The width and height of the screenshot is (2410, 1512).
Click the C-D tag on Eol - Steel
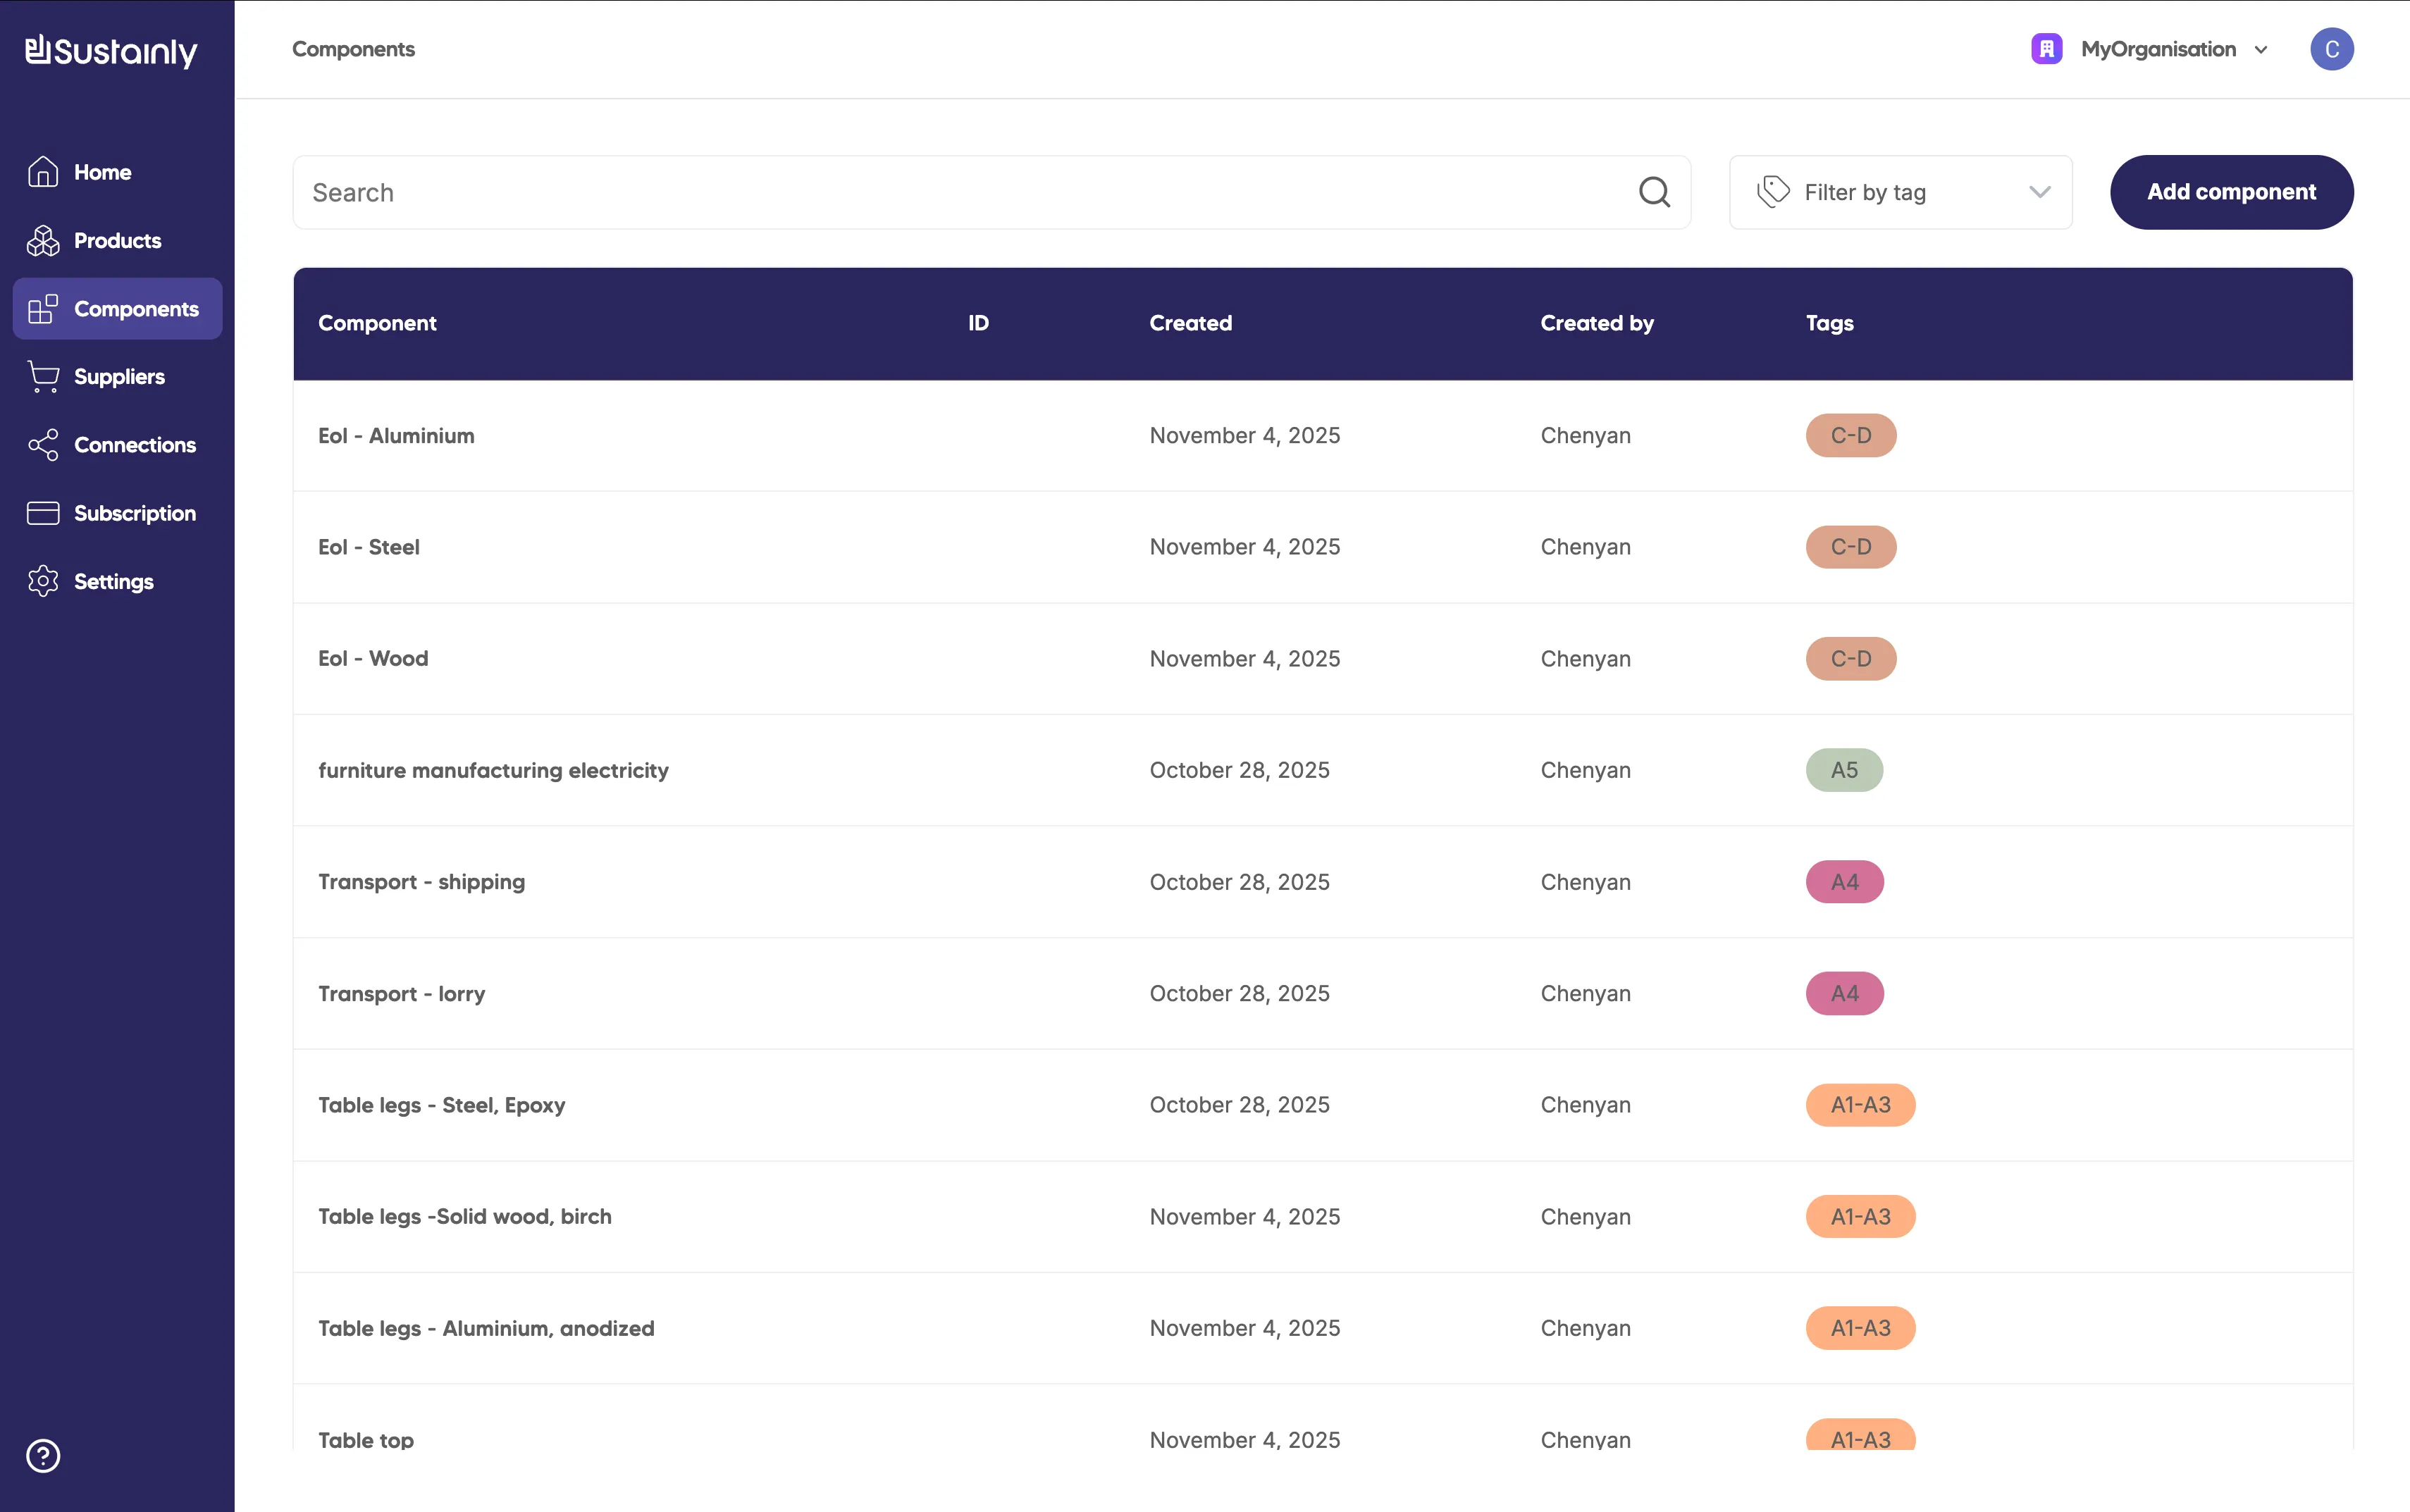click(x=1850, y=547)
